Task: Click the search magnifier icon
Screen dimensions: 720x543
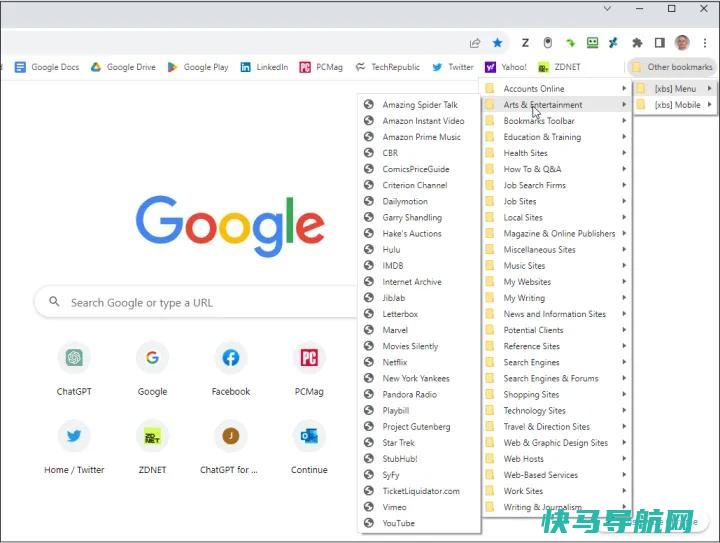Action: (54, 302)
